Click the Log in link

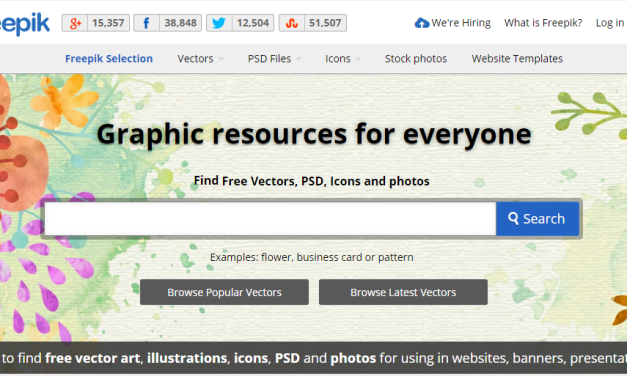[x=609, y=23]
